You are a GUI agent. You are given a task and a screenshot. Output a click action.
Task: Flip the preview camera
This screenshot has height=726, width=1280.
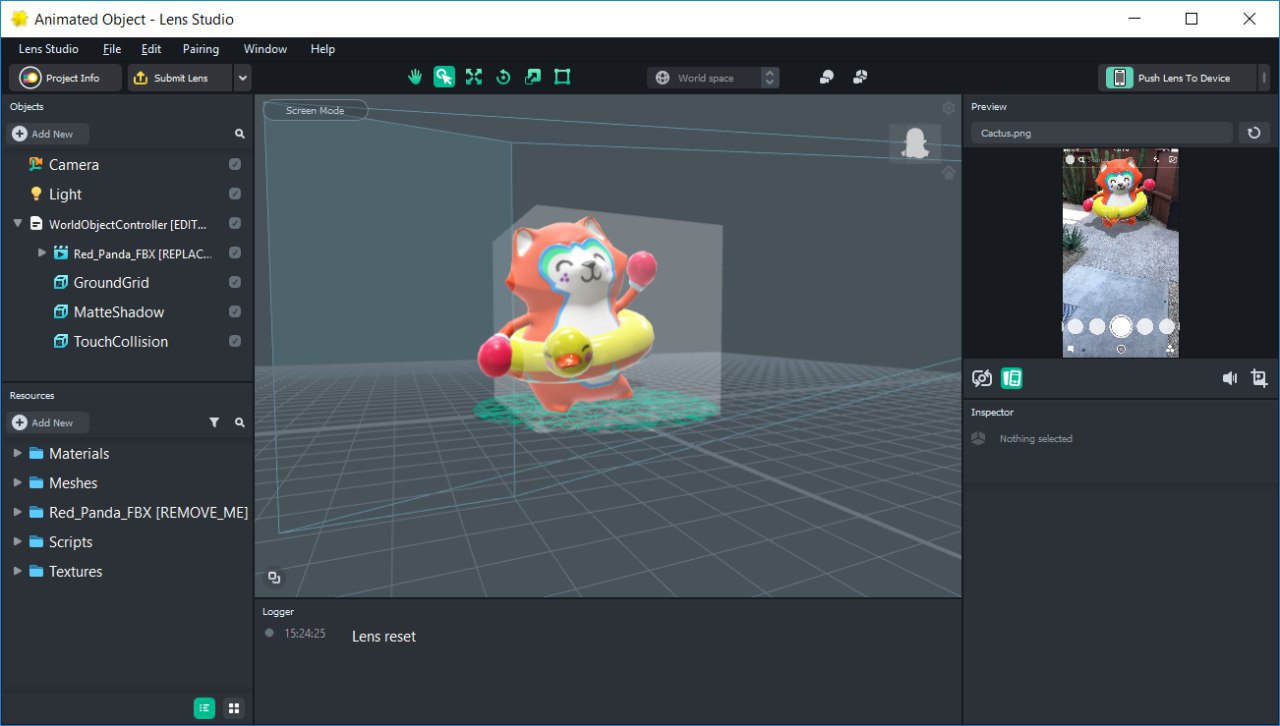982,378
